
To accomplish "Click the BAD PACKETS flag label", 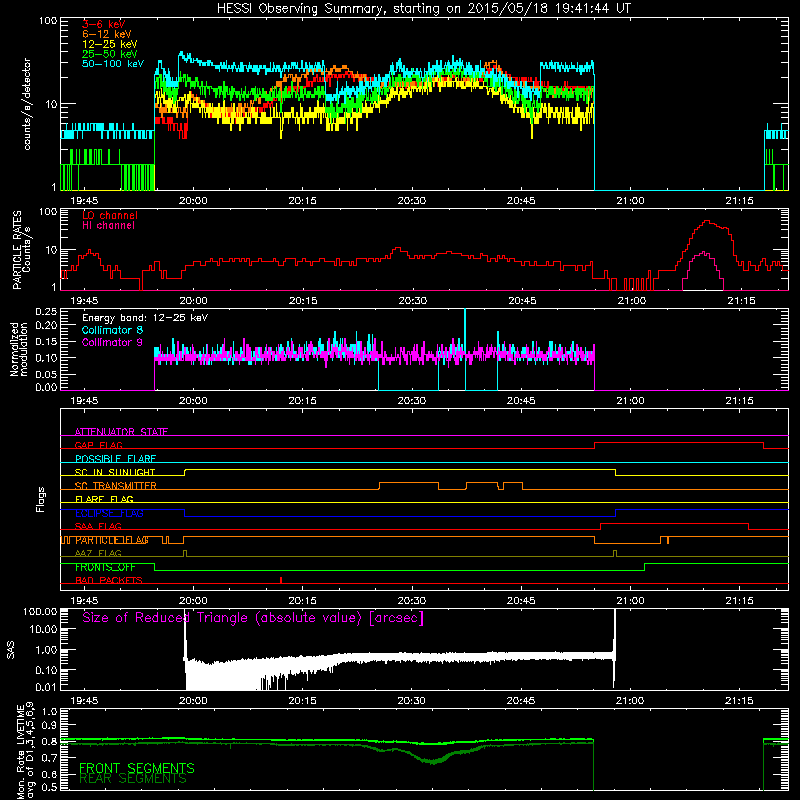I will pos(109,580).
